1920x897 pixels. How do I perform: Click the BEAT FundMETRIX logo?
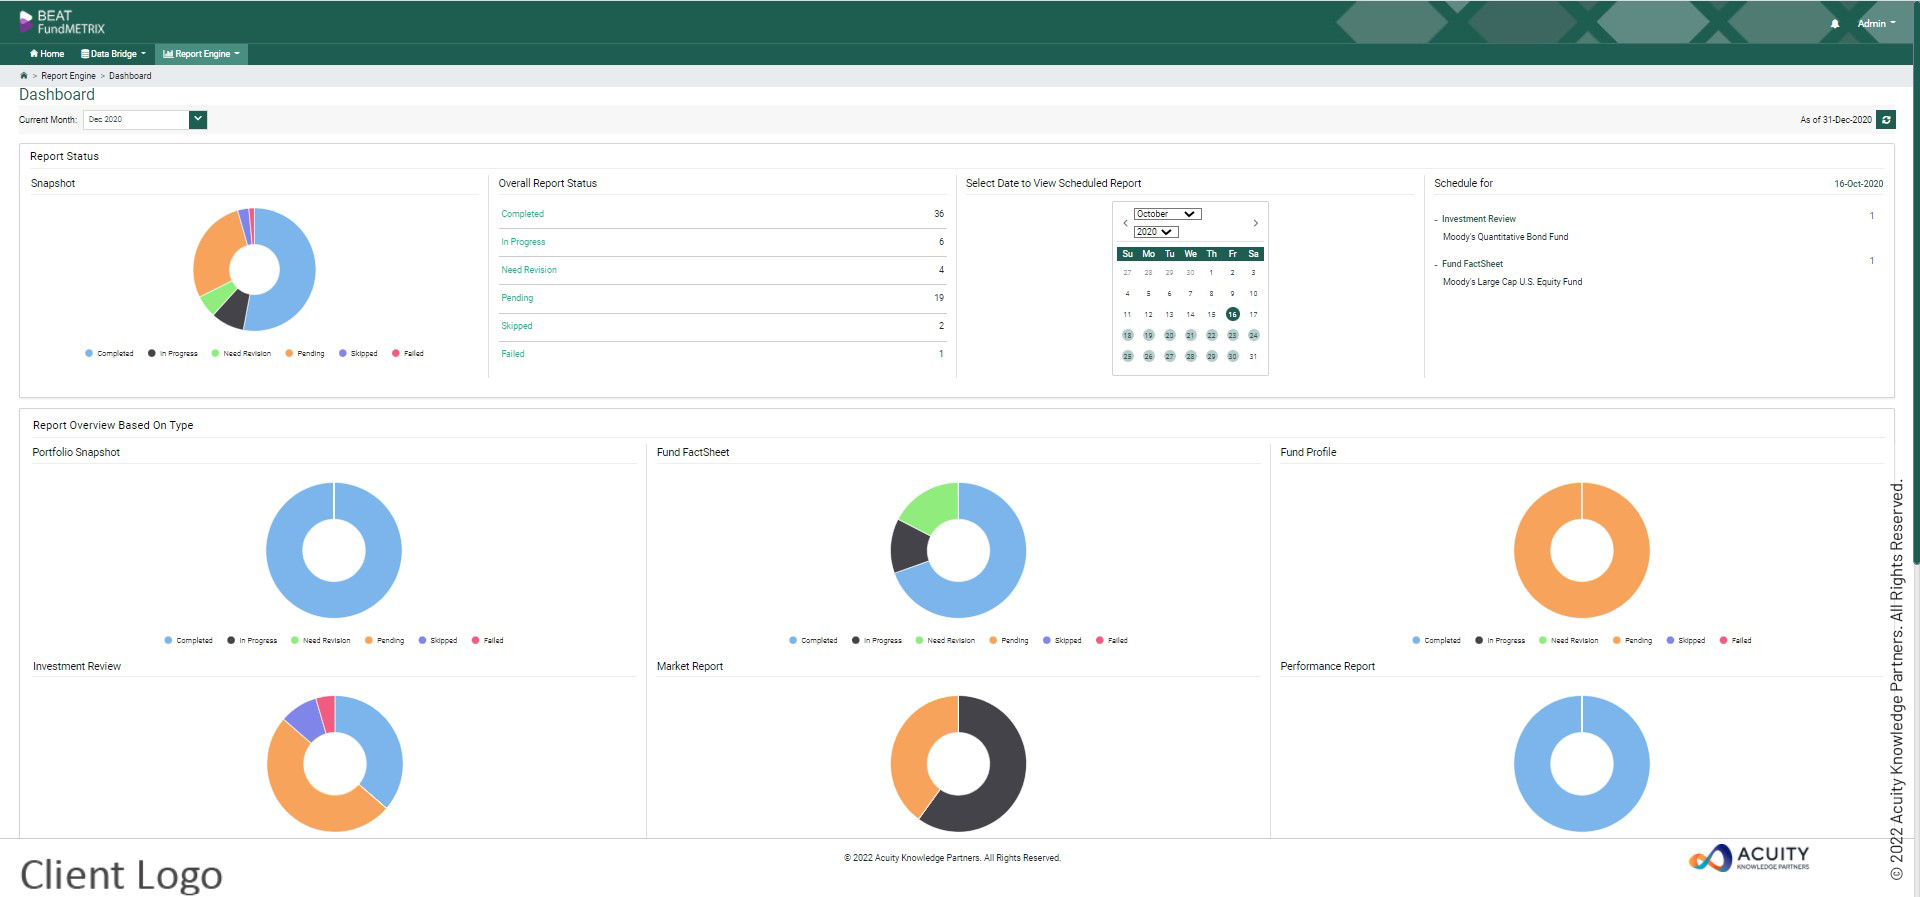61,22
